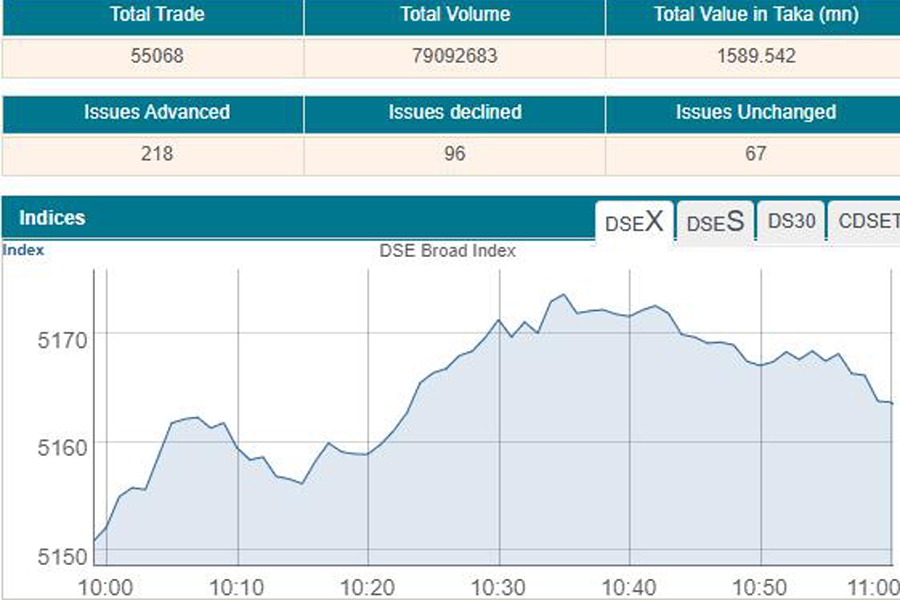Click the 10:30 time axis label
The width and height of the screenshot is (900, 600).
(499, 587)
